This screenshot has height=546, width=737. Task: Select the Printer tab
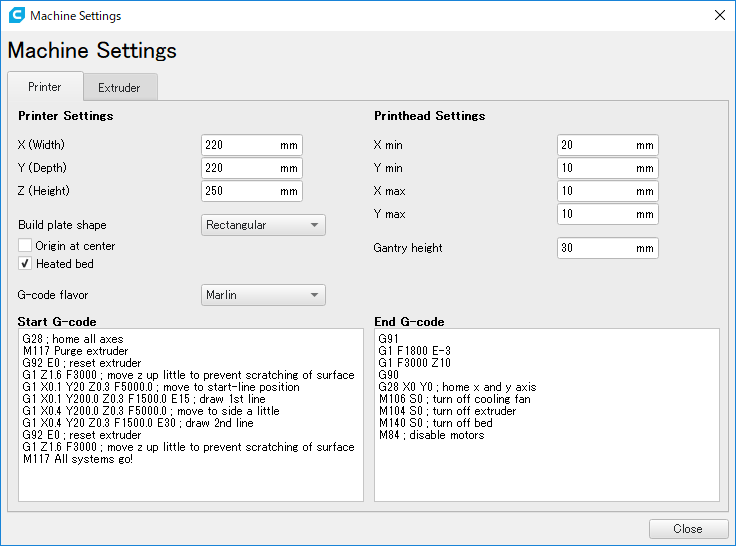tap(45, 86)
